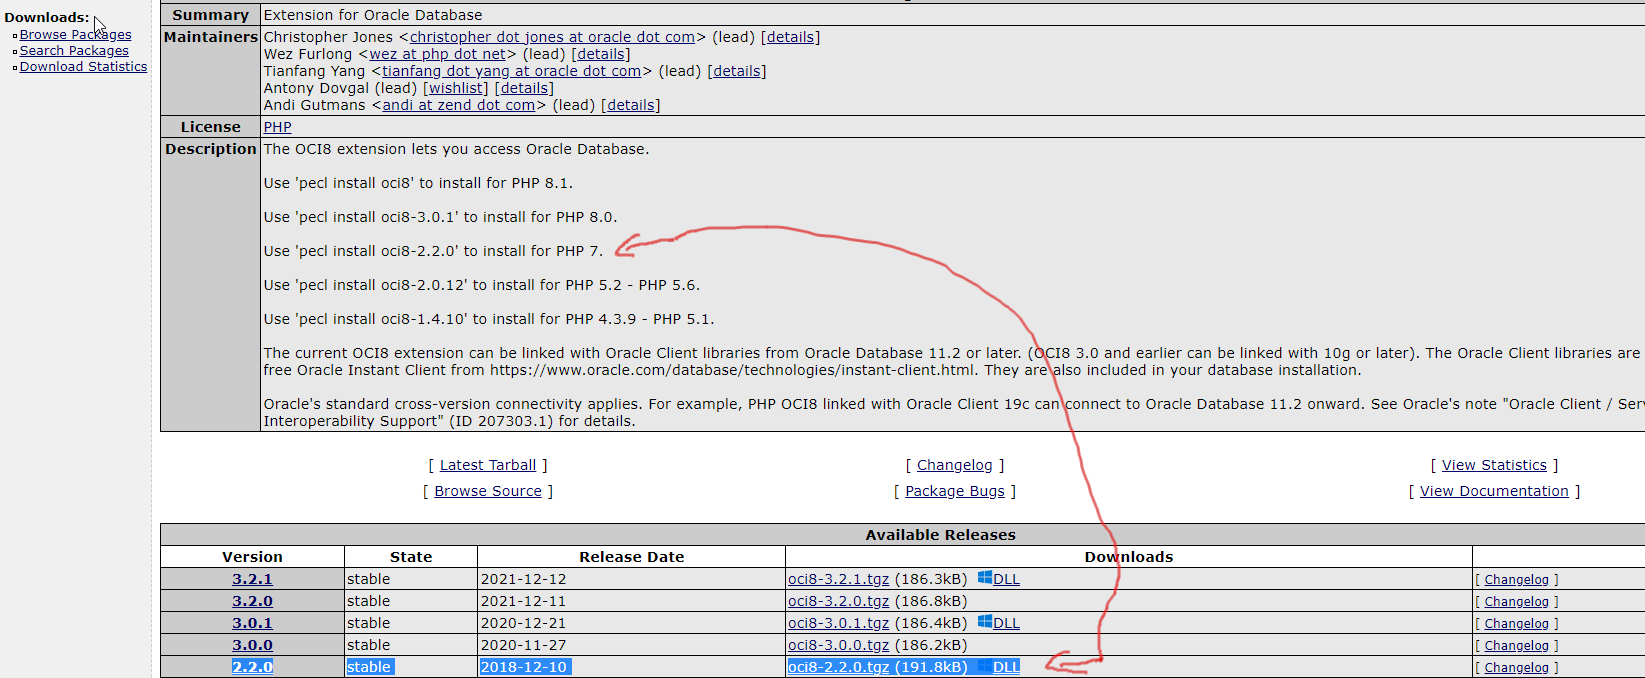Open the DLL link for version 3.0.1

coord(1006,623)
